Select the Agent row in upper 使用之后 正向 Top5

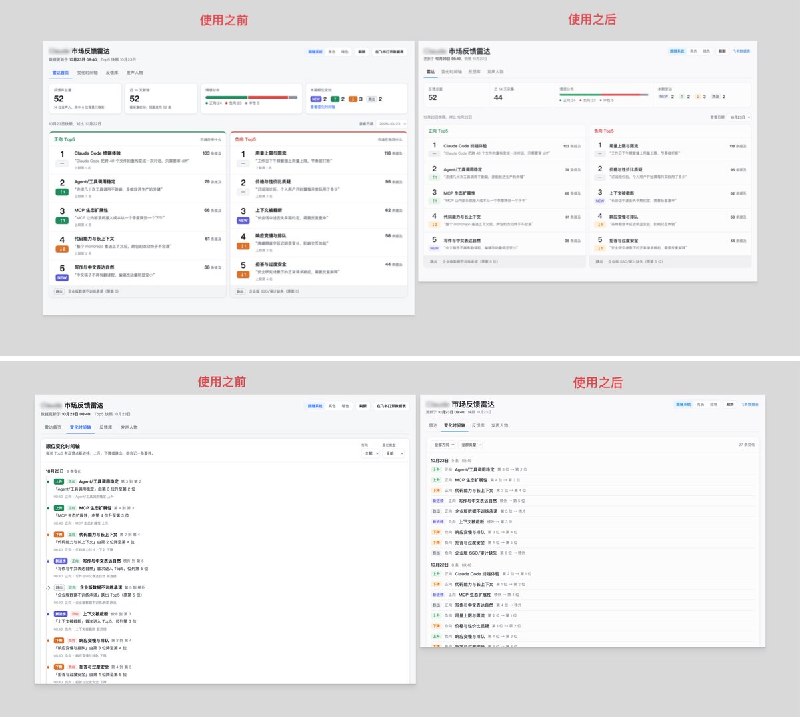pos(505,172)
